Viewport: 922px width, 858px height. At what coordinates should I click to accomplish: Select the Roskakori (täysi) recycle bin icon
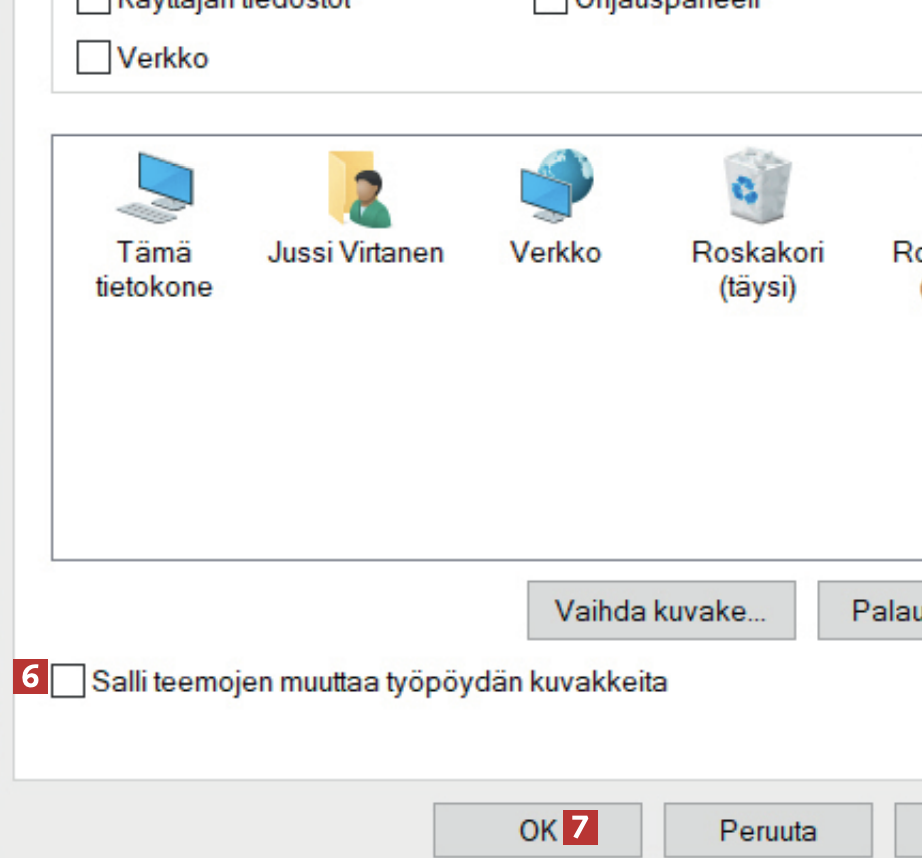pyautogui.click(x=757, y=185)
